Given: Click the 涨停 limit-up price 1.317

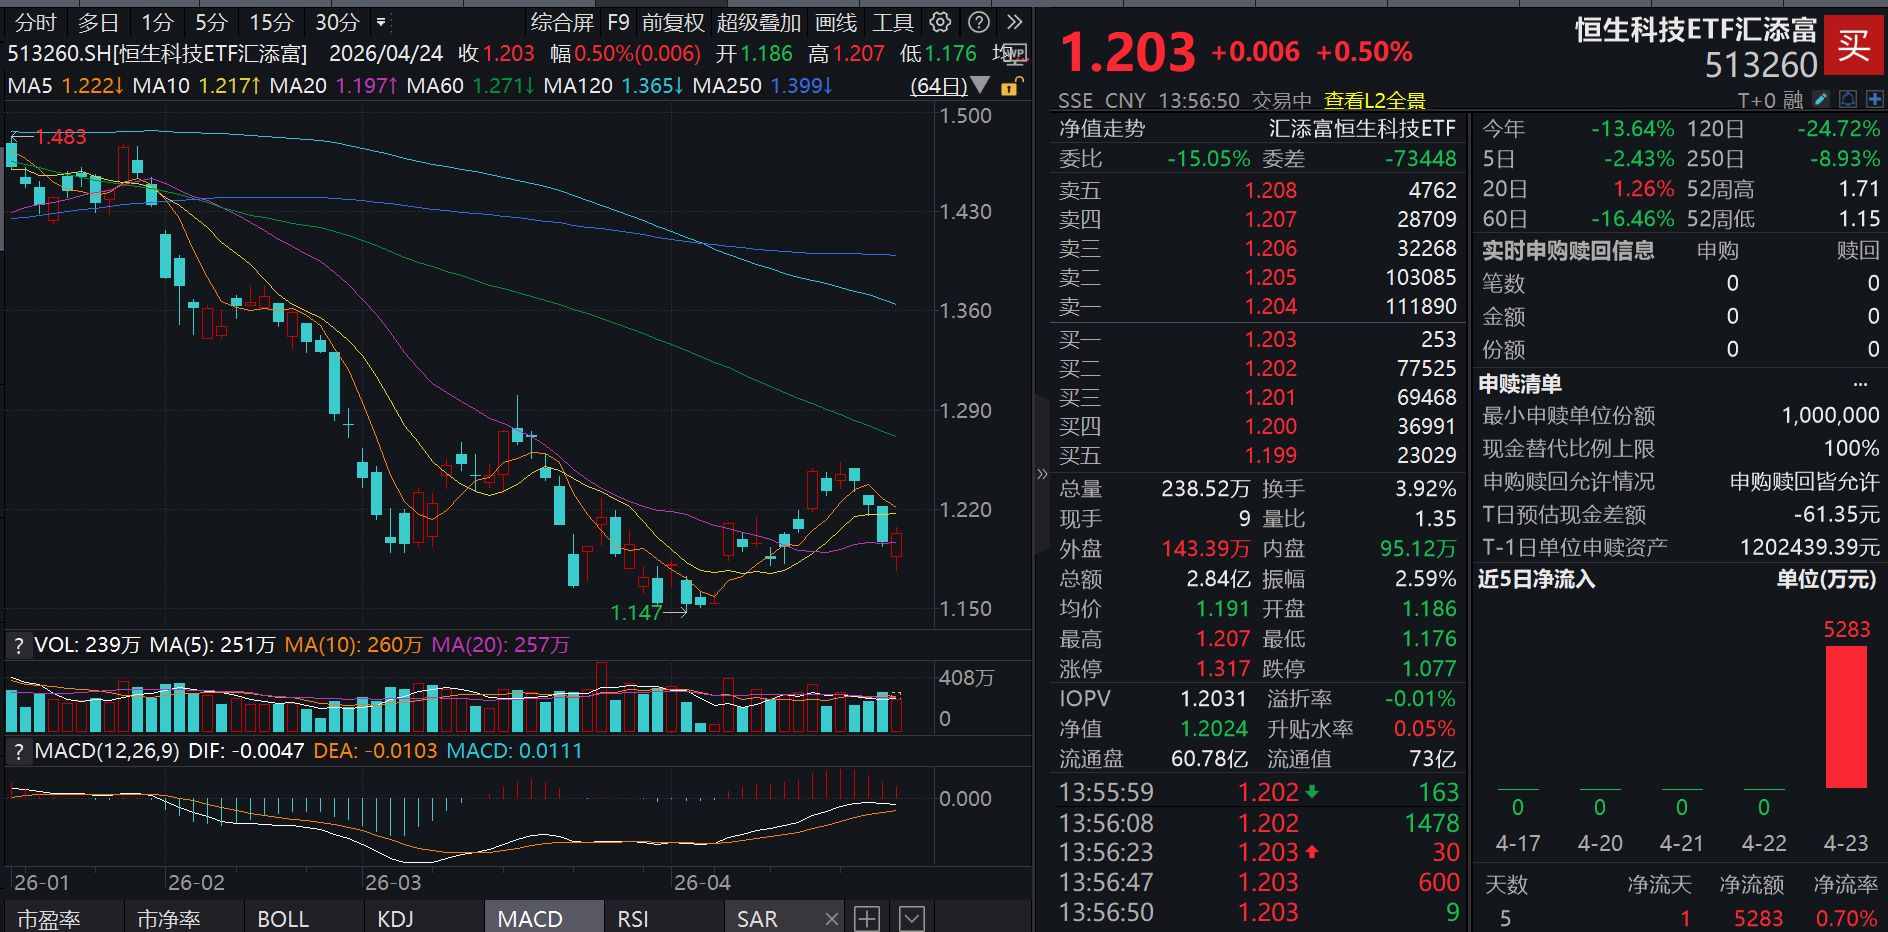Looking at the screenshot, I should (1223, 669).
